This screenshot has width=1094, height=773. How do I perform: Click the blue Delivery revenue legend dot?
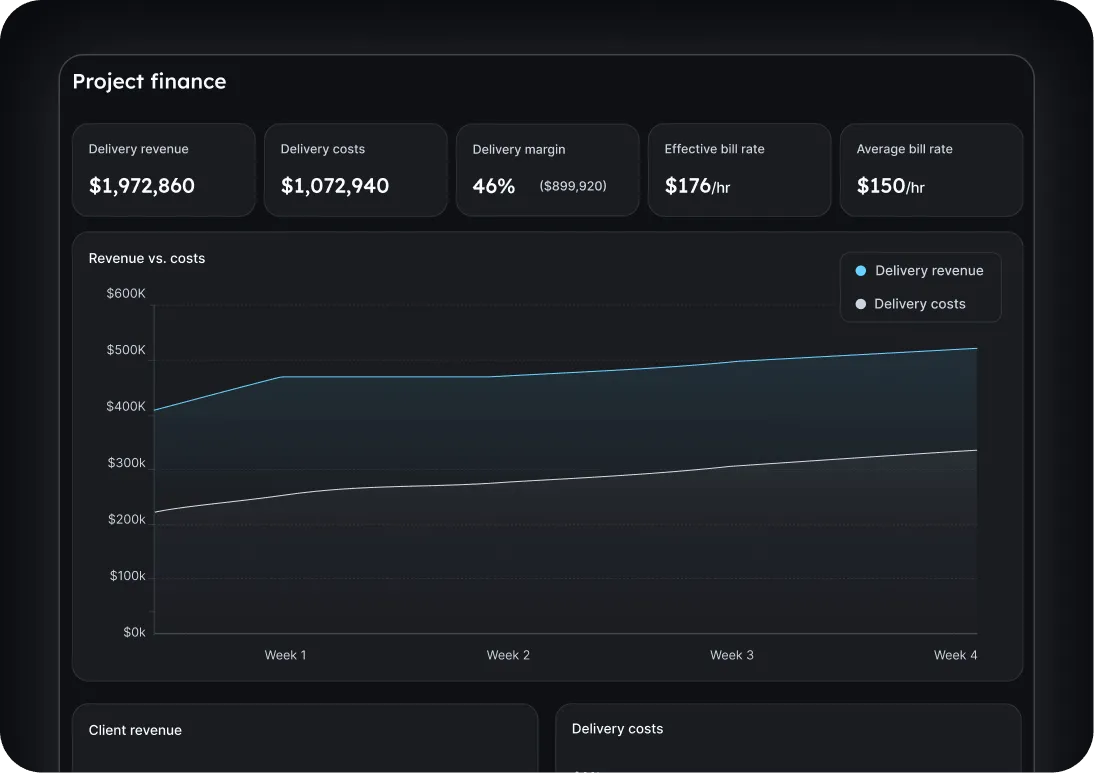[x=861, y=271]
